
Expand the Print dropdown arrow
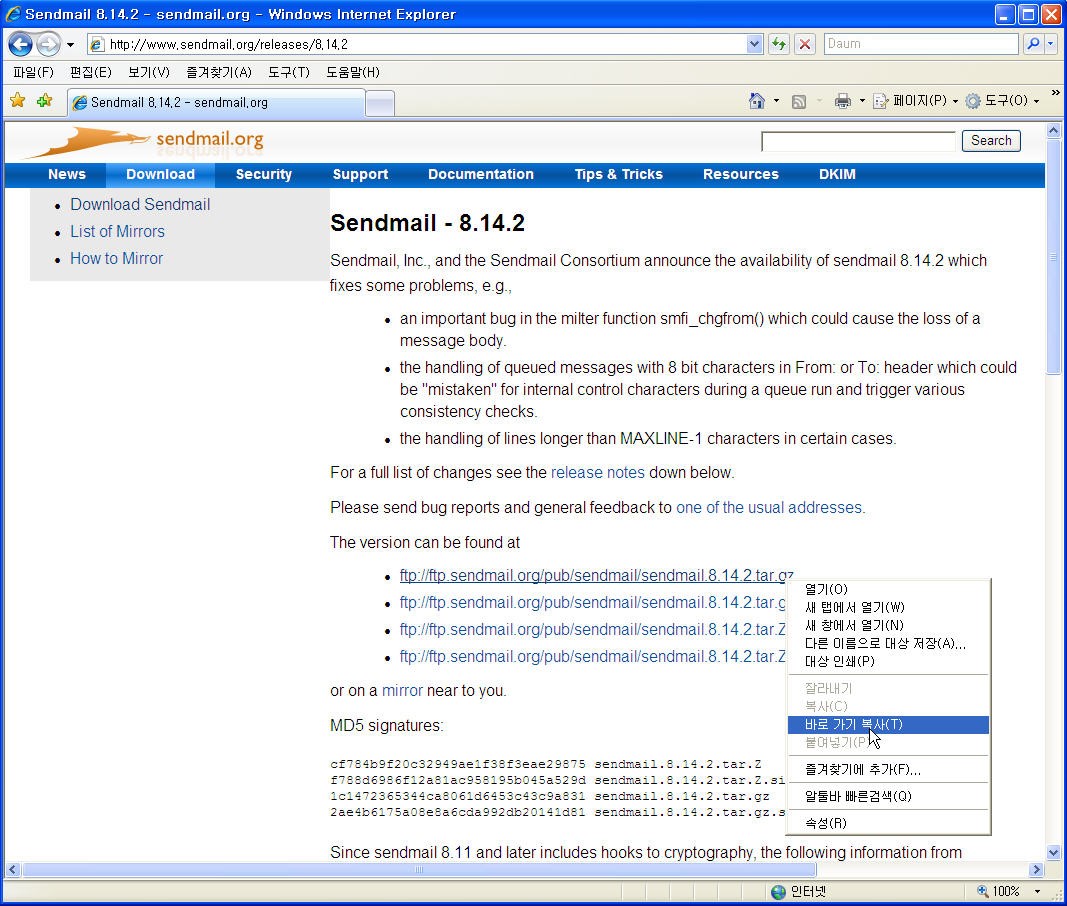[x=862, y=101]
